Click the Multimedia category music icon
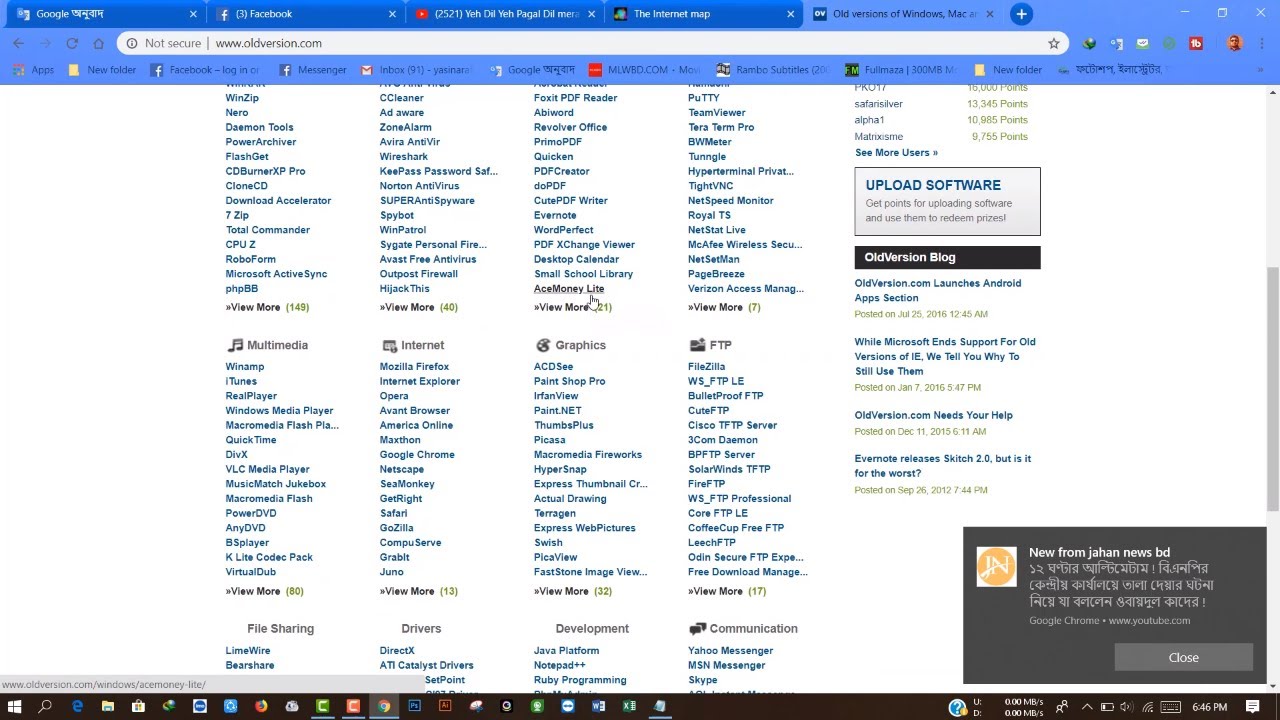Image resolution: width=1280 pixels, height=720 pixels. tap(235, 345)
